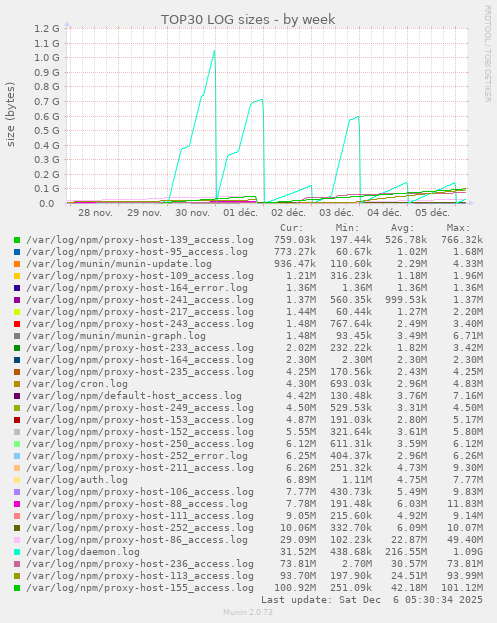Screen dimensions: 497x623
Task: Click proxy-host-106_access.log legend label
Action: tap(140, 492)
